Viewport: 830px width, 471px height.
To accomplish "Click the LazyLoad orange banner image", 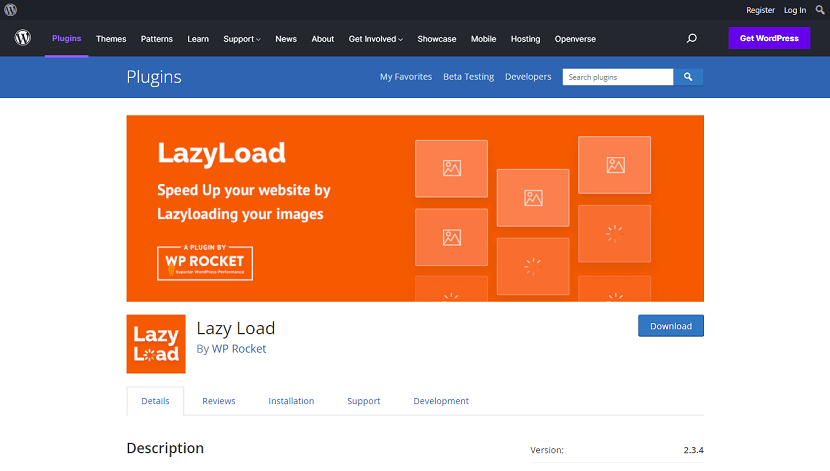I will pos(415,209).
